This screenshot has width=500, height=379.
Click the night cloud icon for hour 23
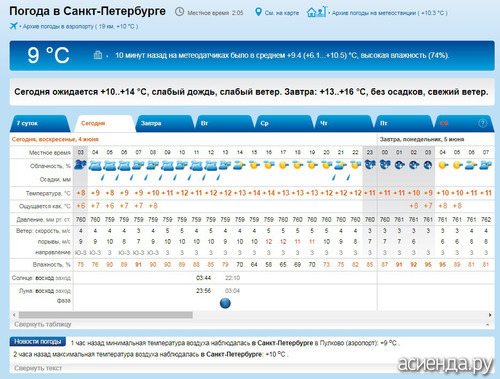370,165
